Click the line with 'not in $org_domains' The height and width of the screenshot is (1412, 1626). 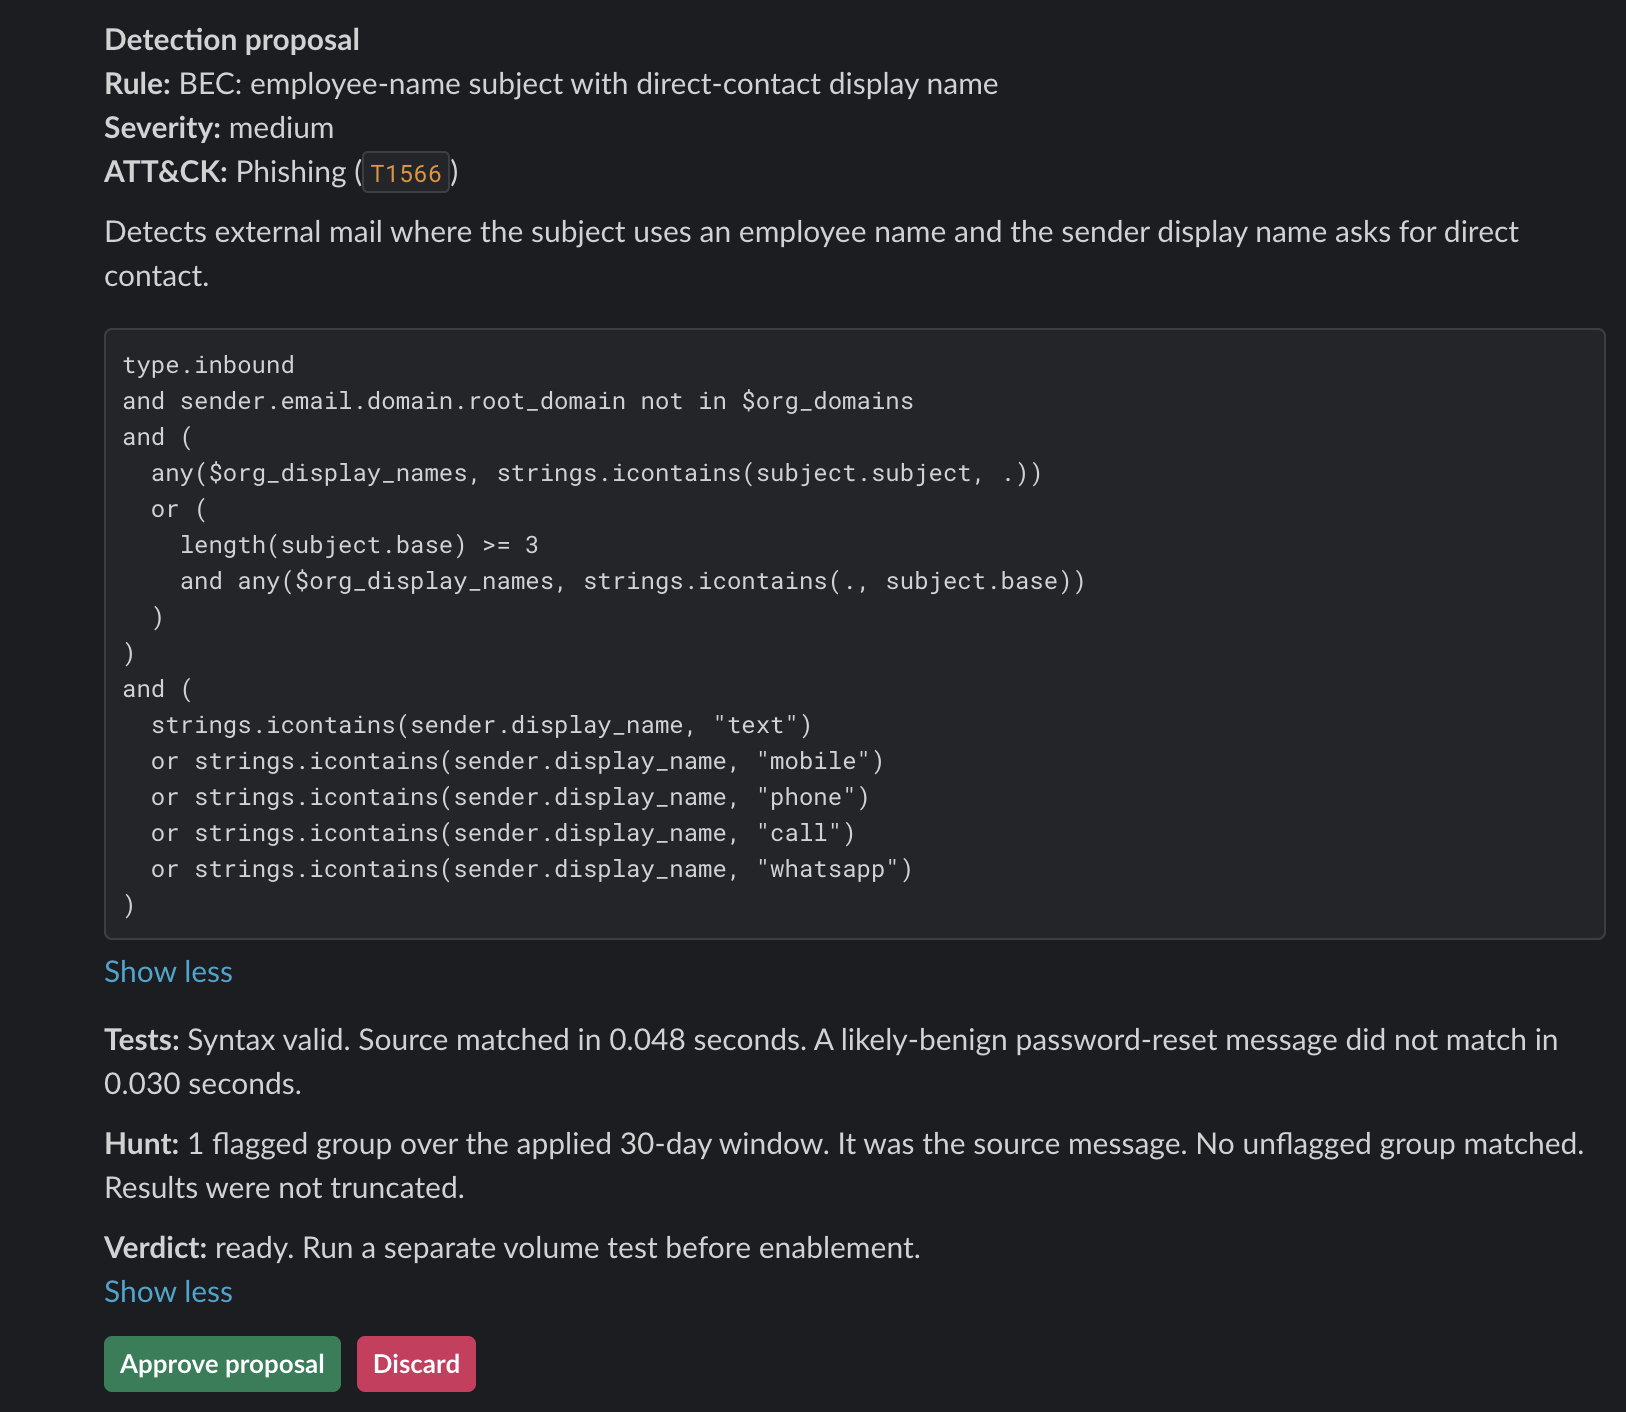coord(518,401)
